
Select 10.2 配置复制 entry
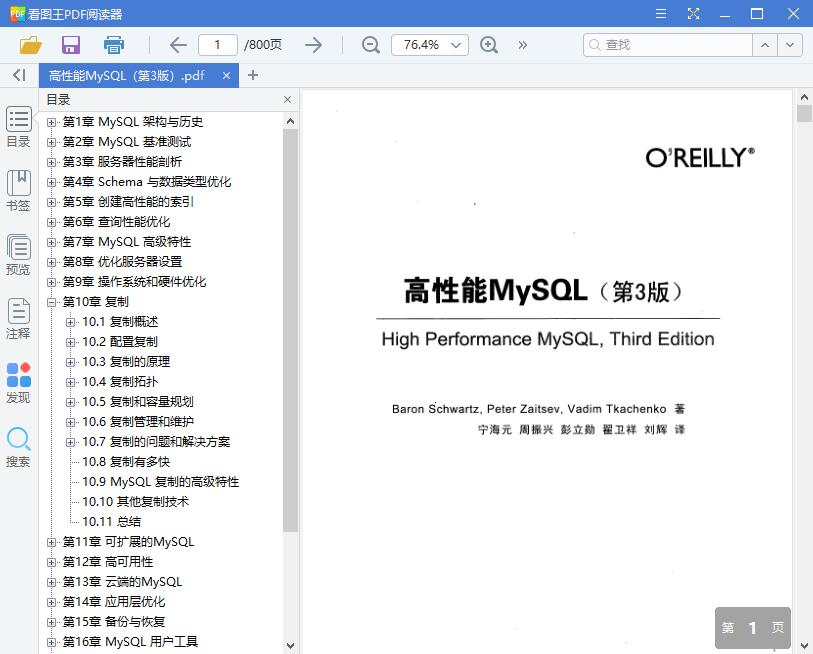[120, 342]
